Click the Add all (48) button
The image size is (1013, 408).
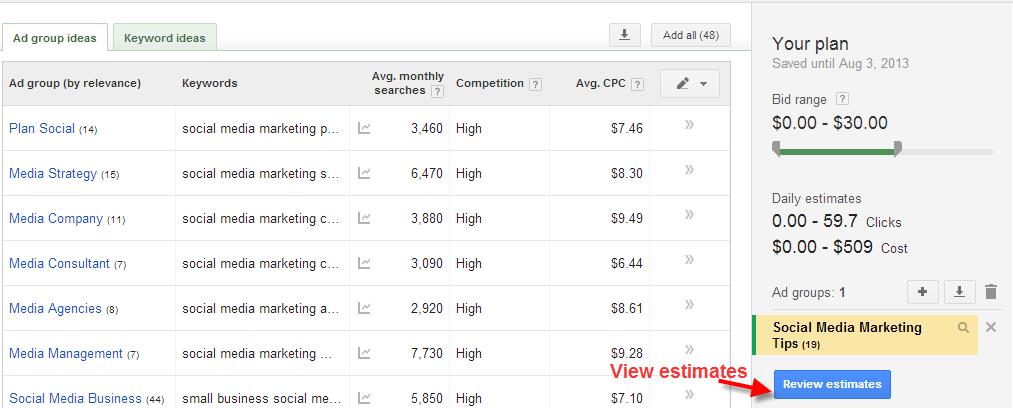click(x=691, y=35)
